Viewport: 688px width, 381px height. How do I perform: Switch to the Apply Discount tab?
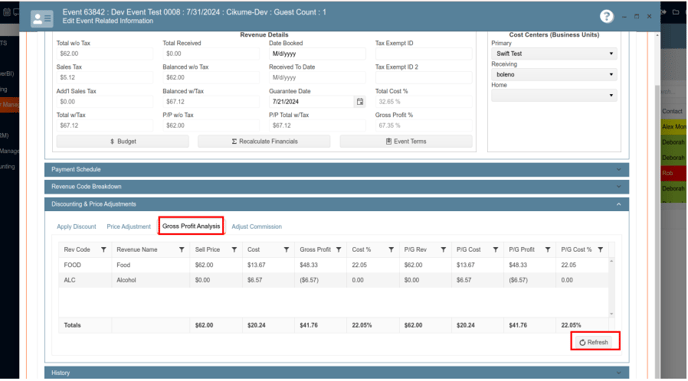pyautogui.click(x=76, y=226)
